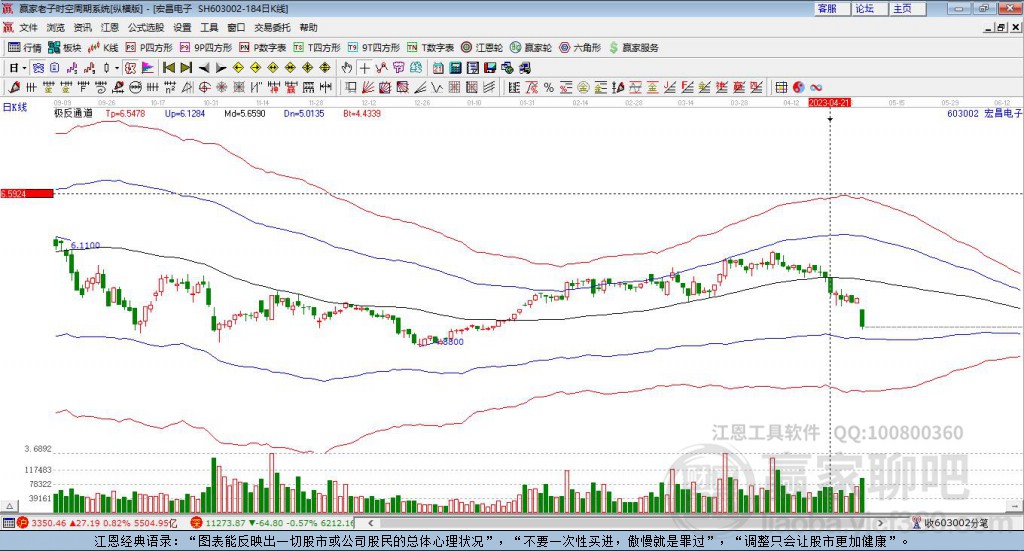Select the red target circle tool

[204, 87]
